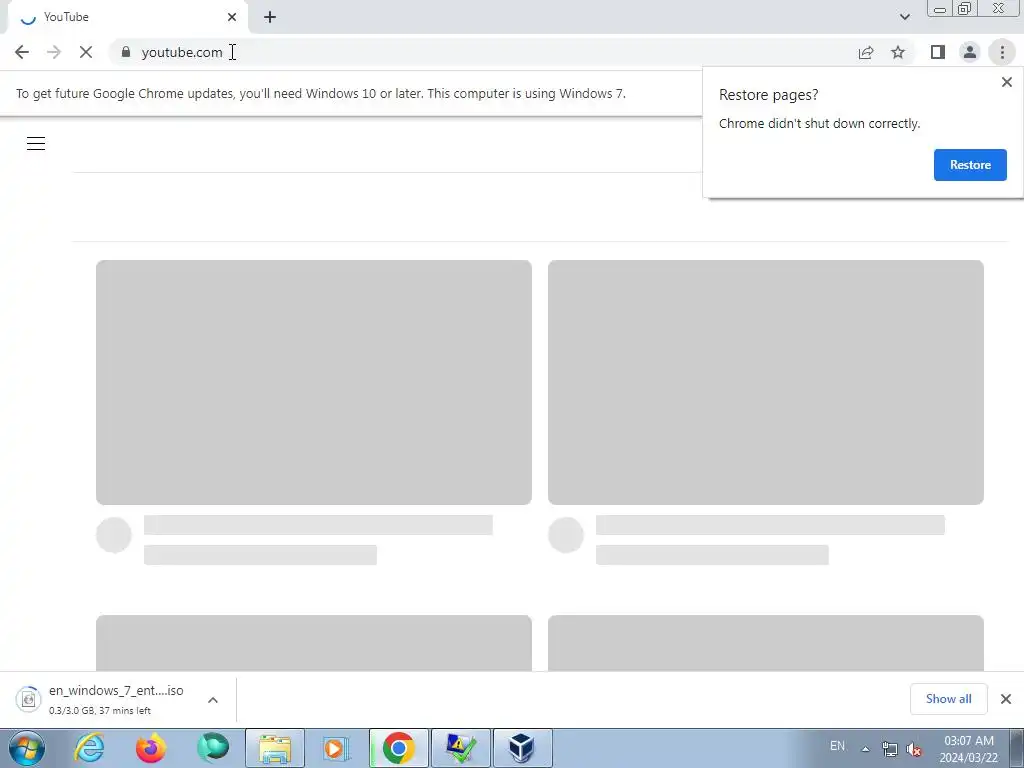Open a new tab with plus button
Image resolution: width=1024 pixels, height=768 pixels.
point(270,17)
